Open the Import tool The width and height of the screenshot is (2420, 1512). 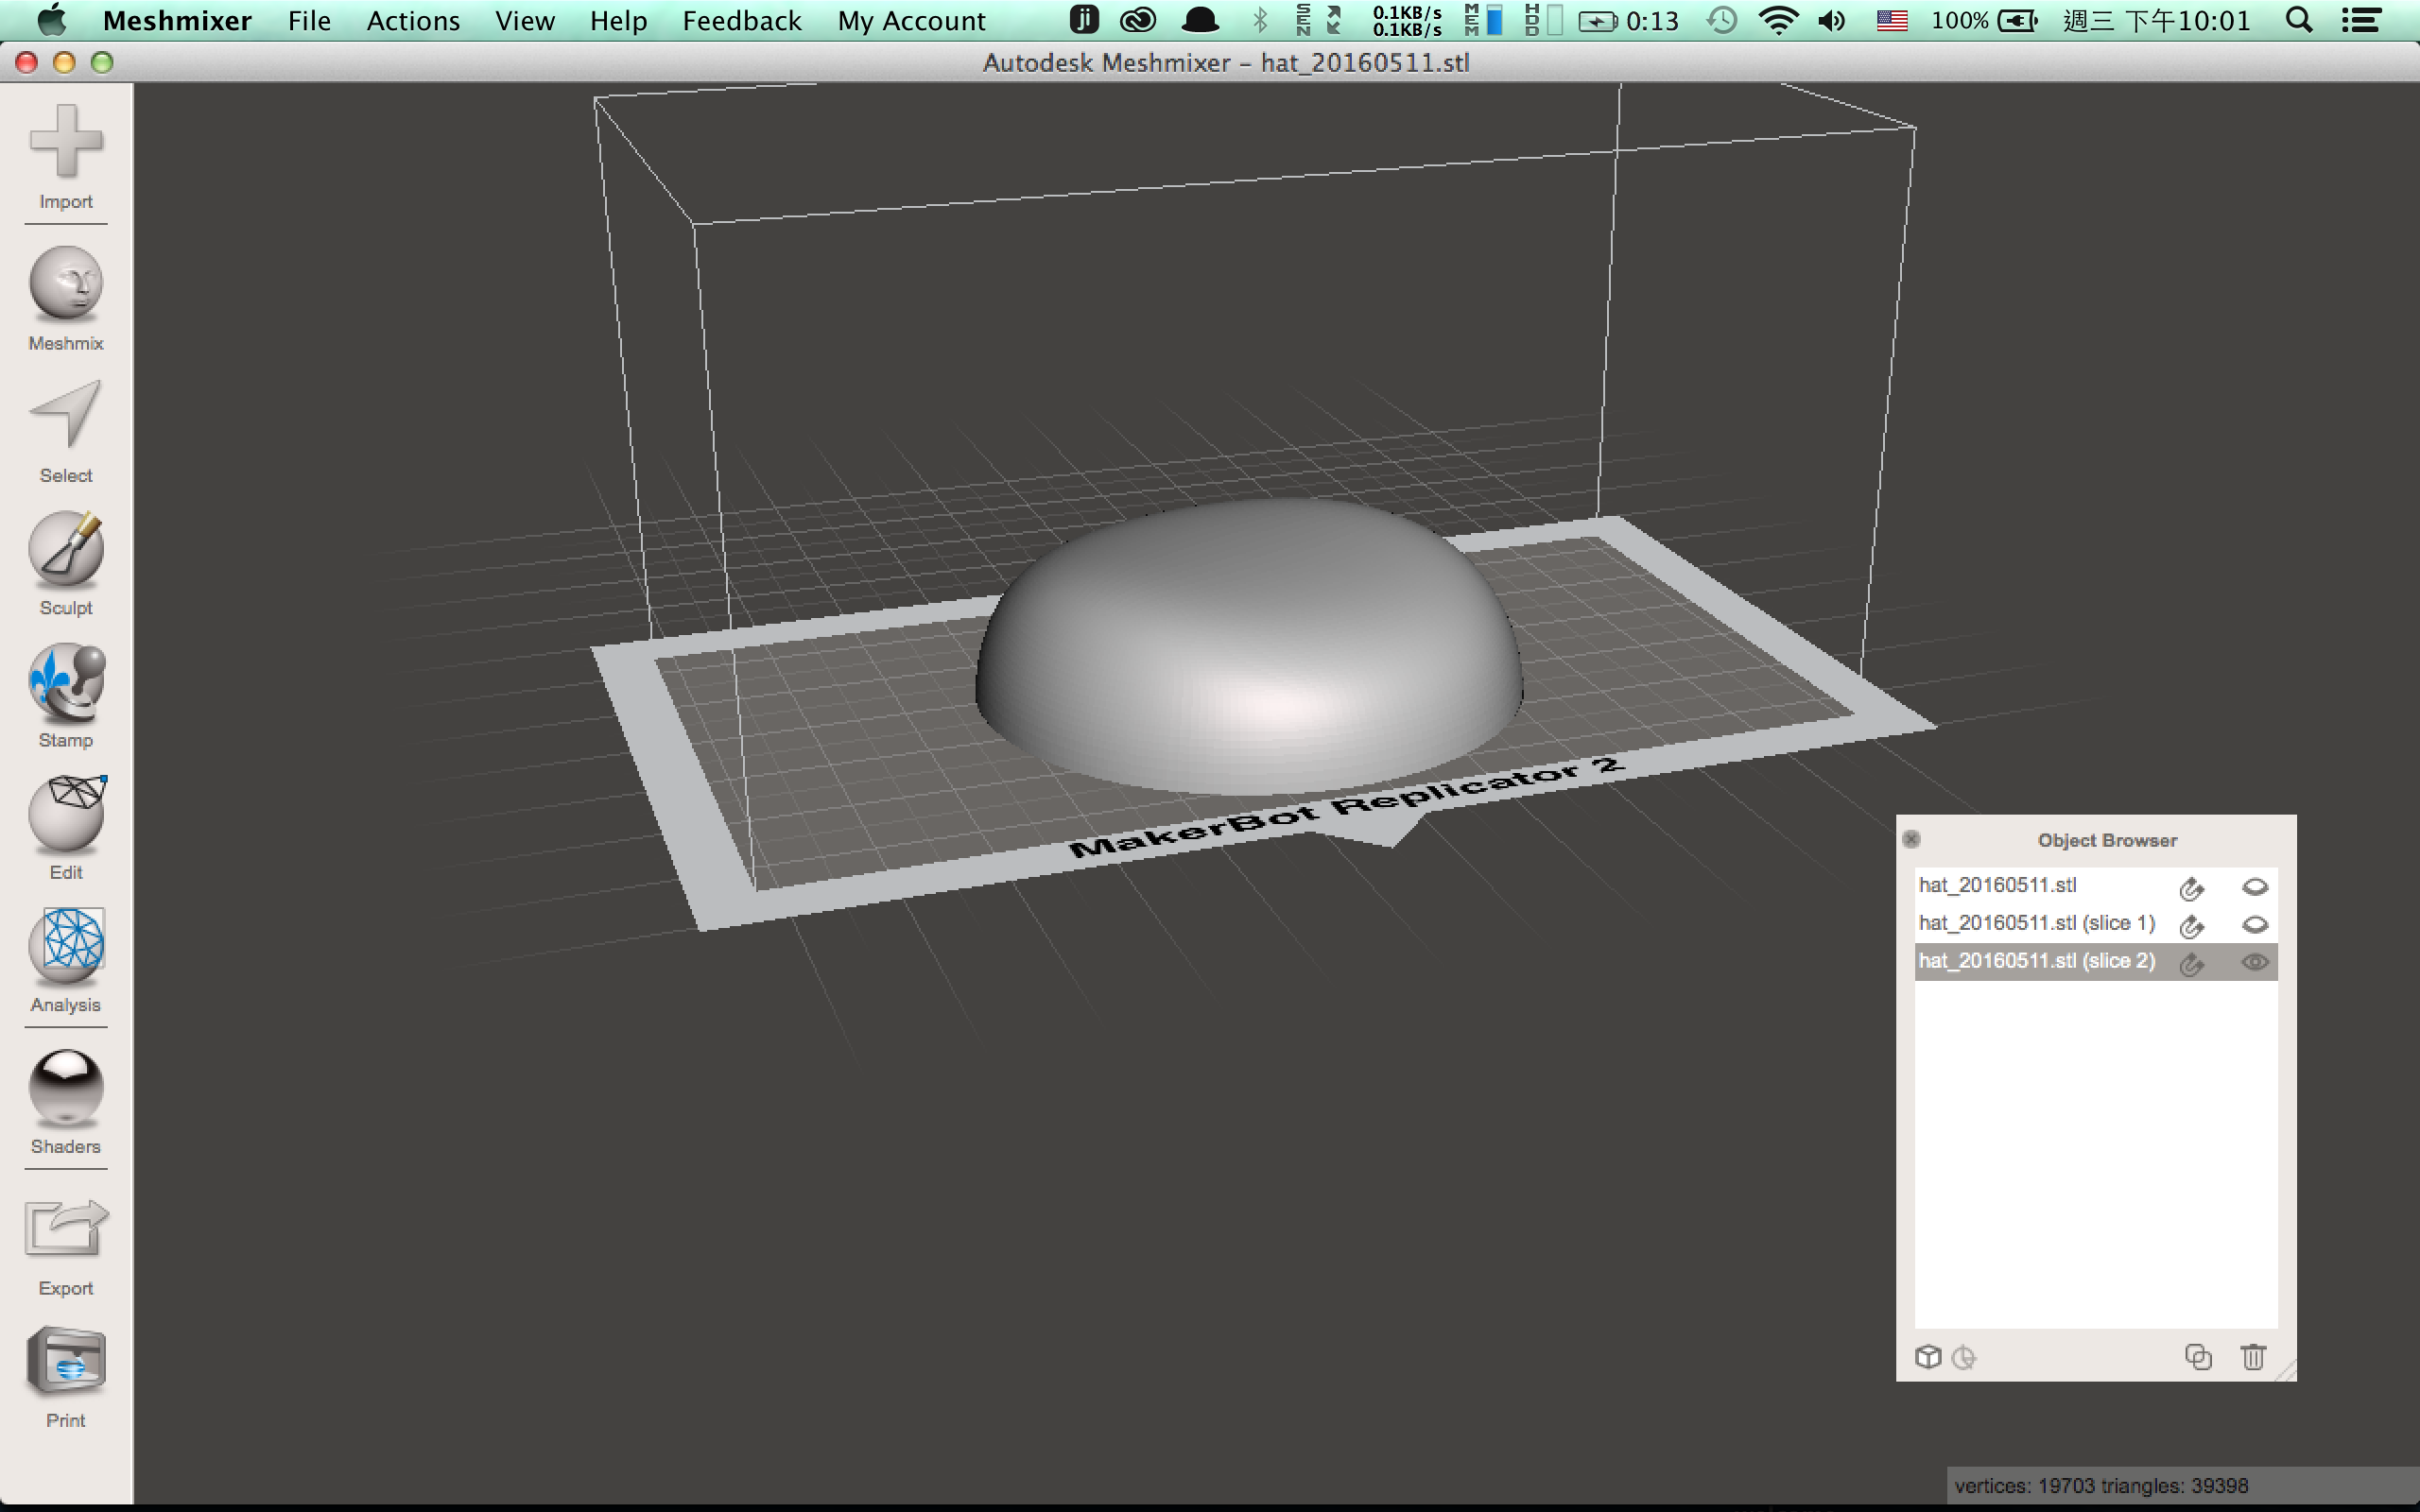point(66,156)
